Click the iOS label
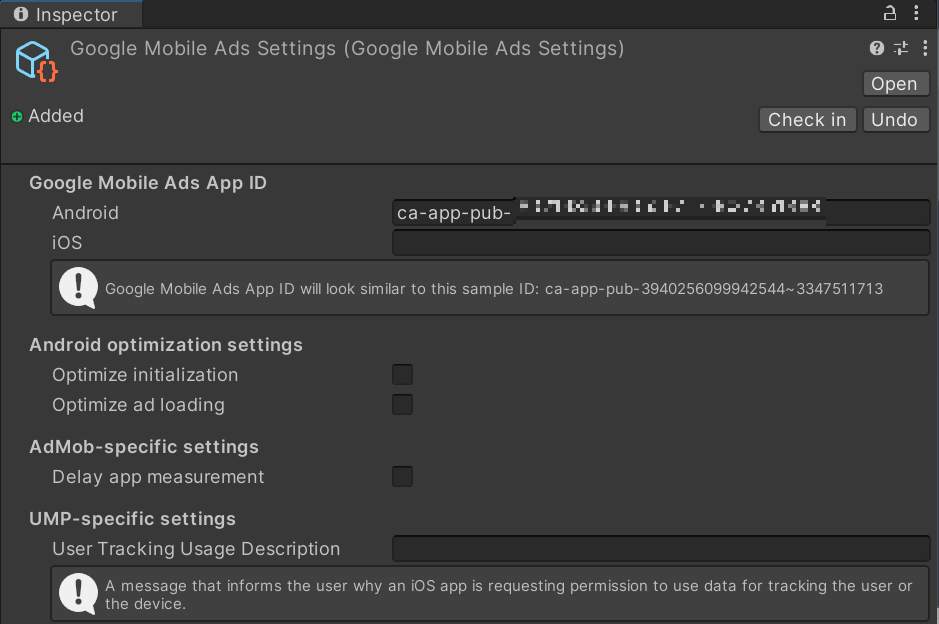The height and width of the screenshot is (624, 939). (67, 243)
